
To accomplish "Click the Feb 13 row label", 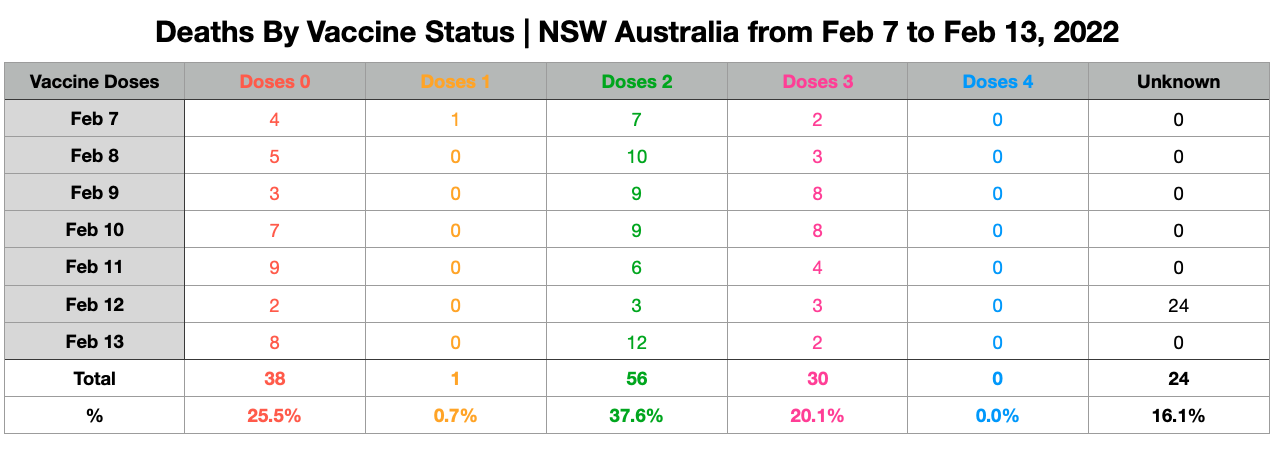I will click(95, 341).
